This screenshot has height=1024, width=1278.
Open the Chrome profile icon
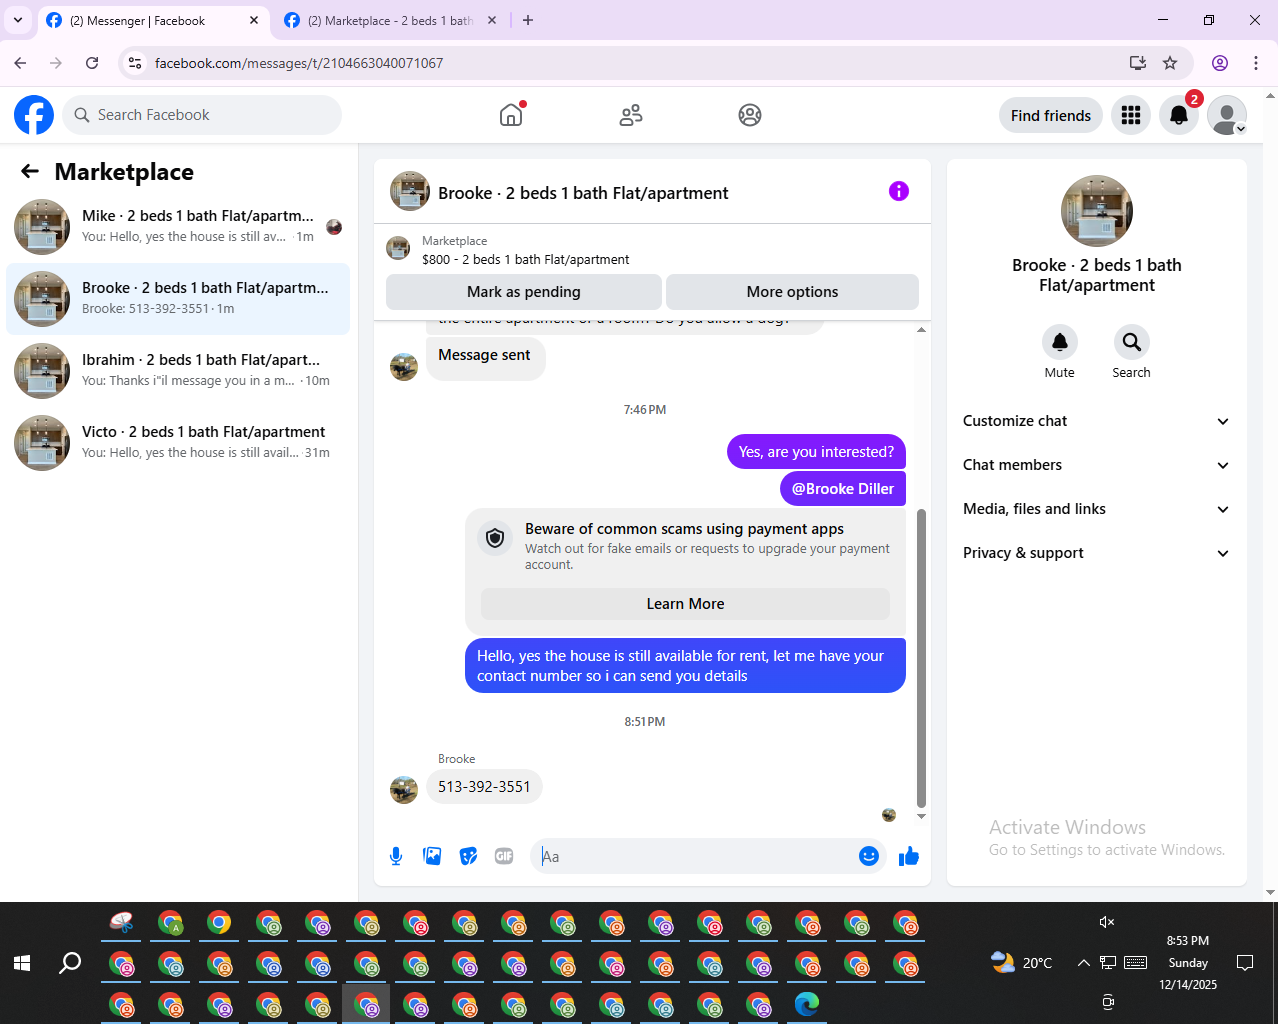(1220, 63)
